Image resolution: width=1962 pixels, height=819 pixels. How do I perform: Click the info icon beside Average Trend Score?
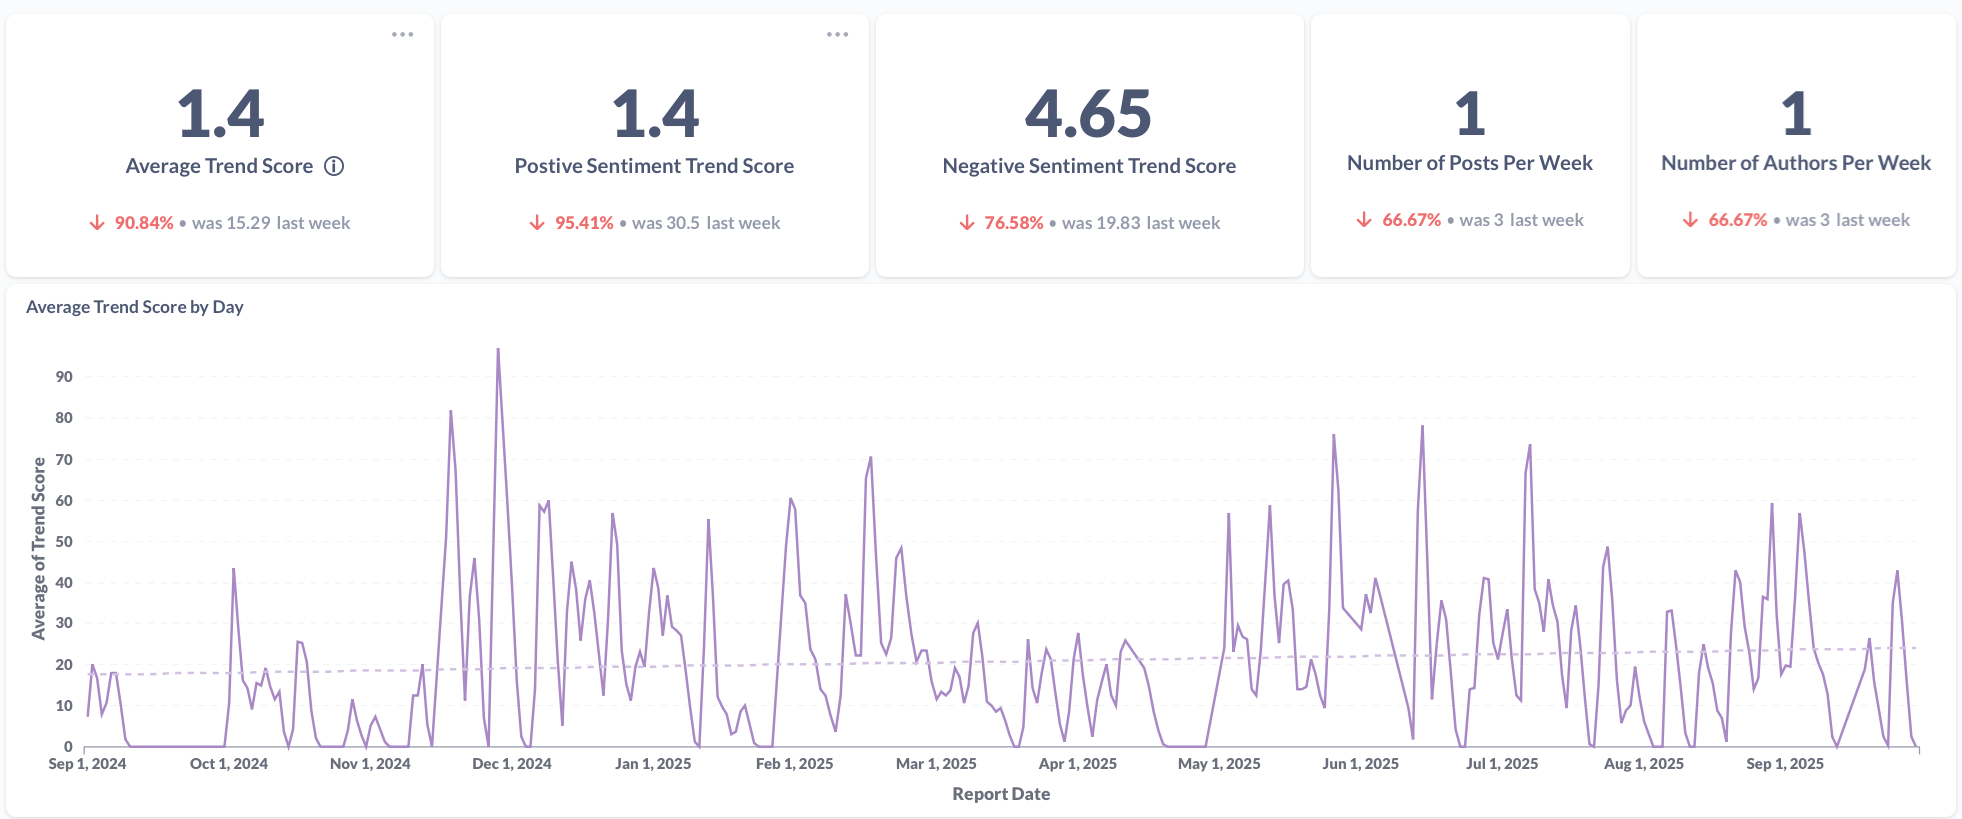pos(334,167)
